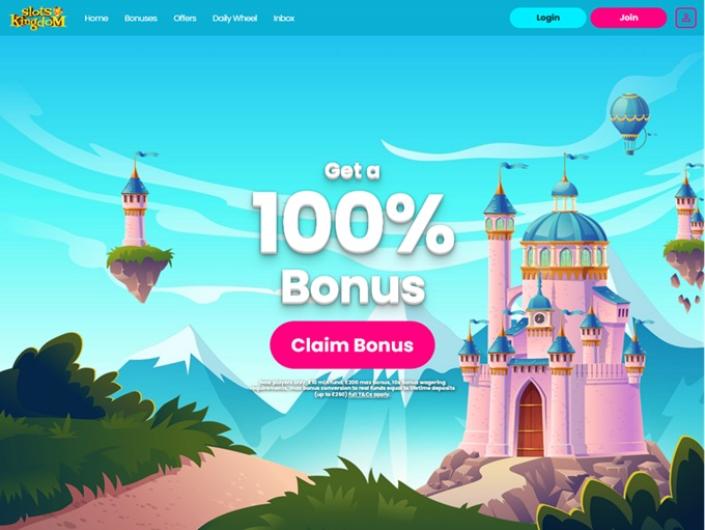Click the clock on the castle tower
This screenshot has width=705, height=530.
(x=540, y=319)
